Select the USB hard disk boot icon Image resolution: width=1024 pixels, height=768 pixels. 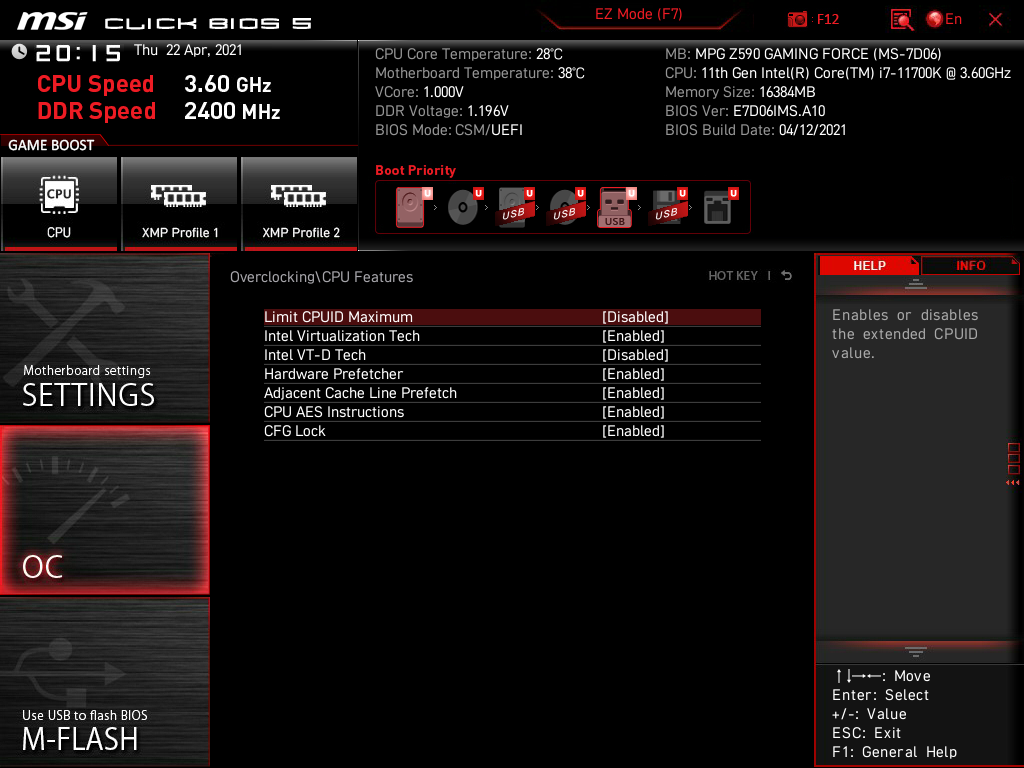(x=516, y=207)
